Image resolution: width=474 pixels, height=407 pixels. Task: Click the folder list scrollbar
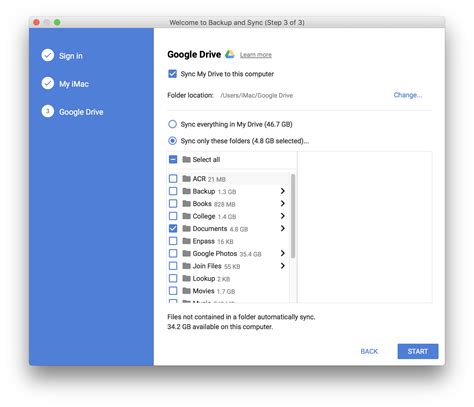[x=293, y=216]
